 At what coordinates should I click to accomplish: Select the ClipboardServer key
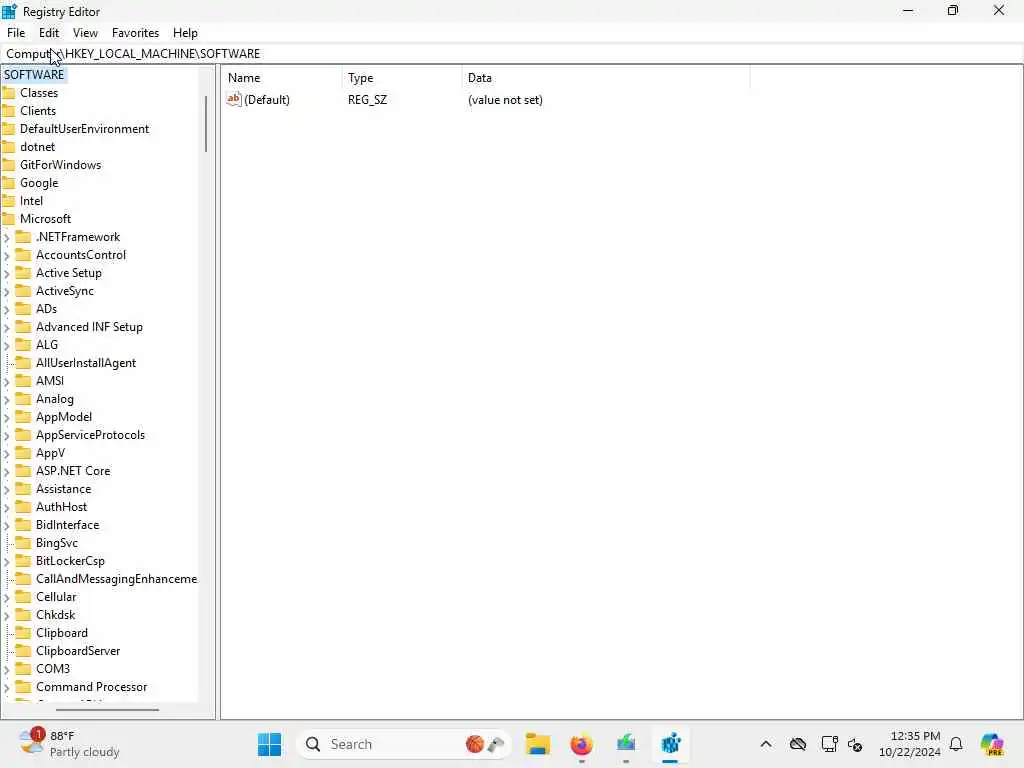pos(78,651)
